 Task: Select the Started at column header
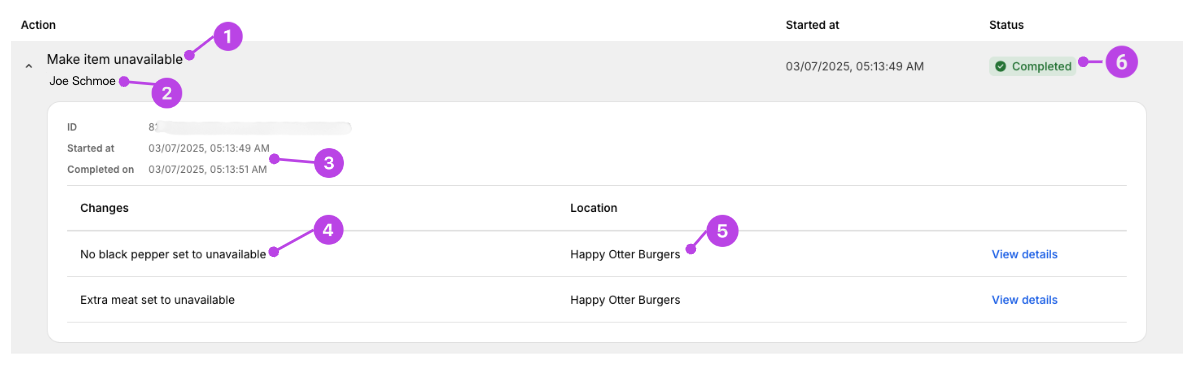pyautogui.click(x=812, y=25)
